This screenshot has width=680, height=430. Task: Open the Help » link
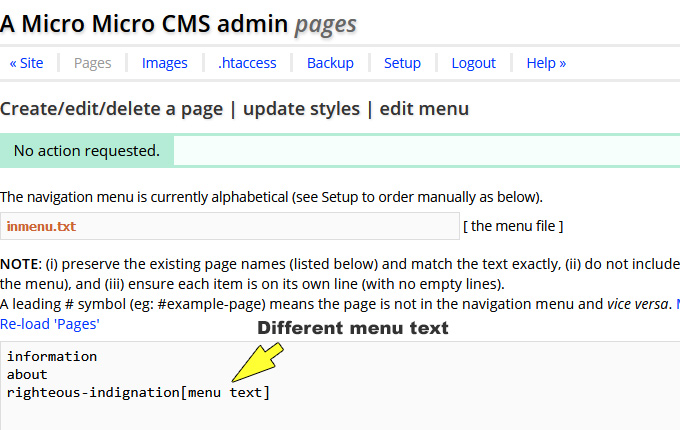pos(546,63)
